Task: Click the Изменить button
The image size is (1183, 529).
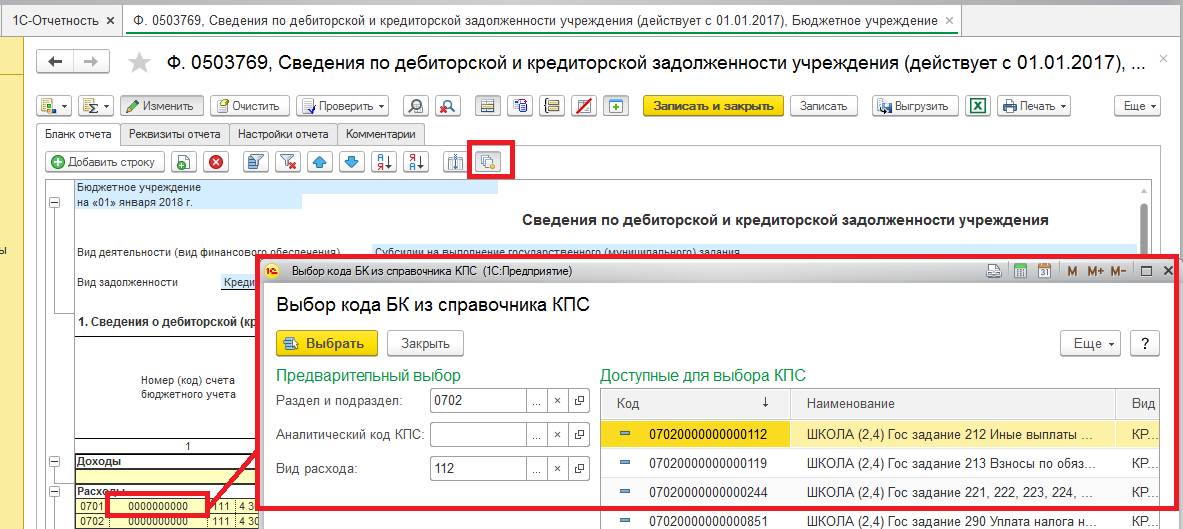Action: click(161, 106)
